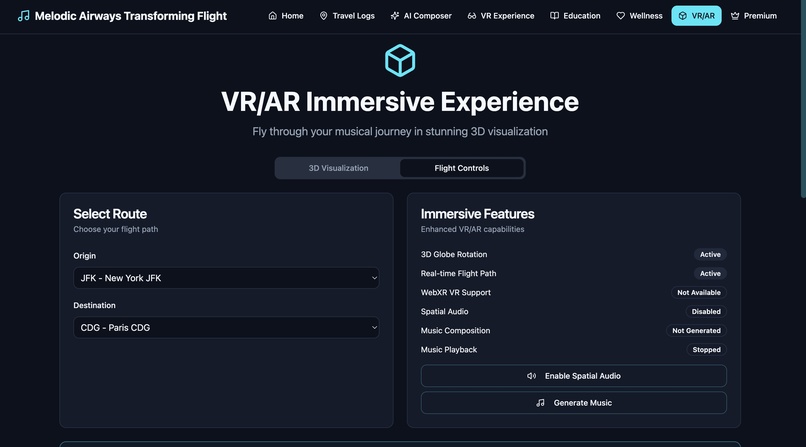
Task: Click the Immersive Features heading
Action: point(478,214)
